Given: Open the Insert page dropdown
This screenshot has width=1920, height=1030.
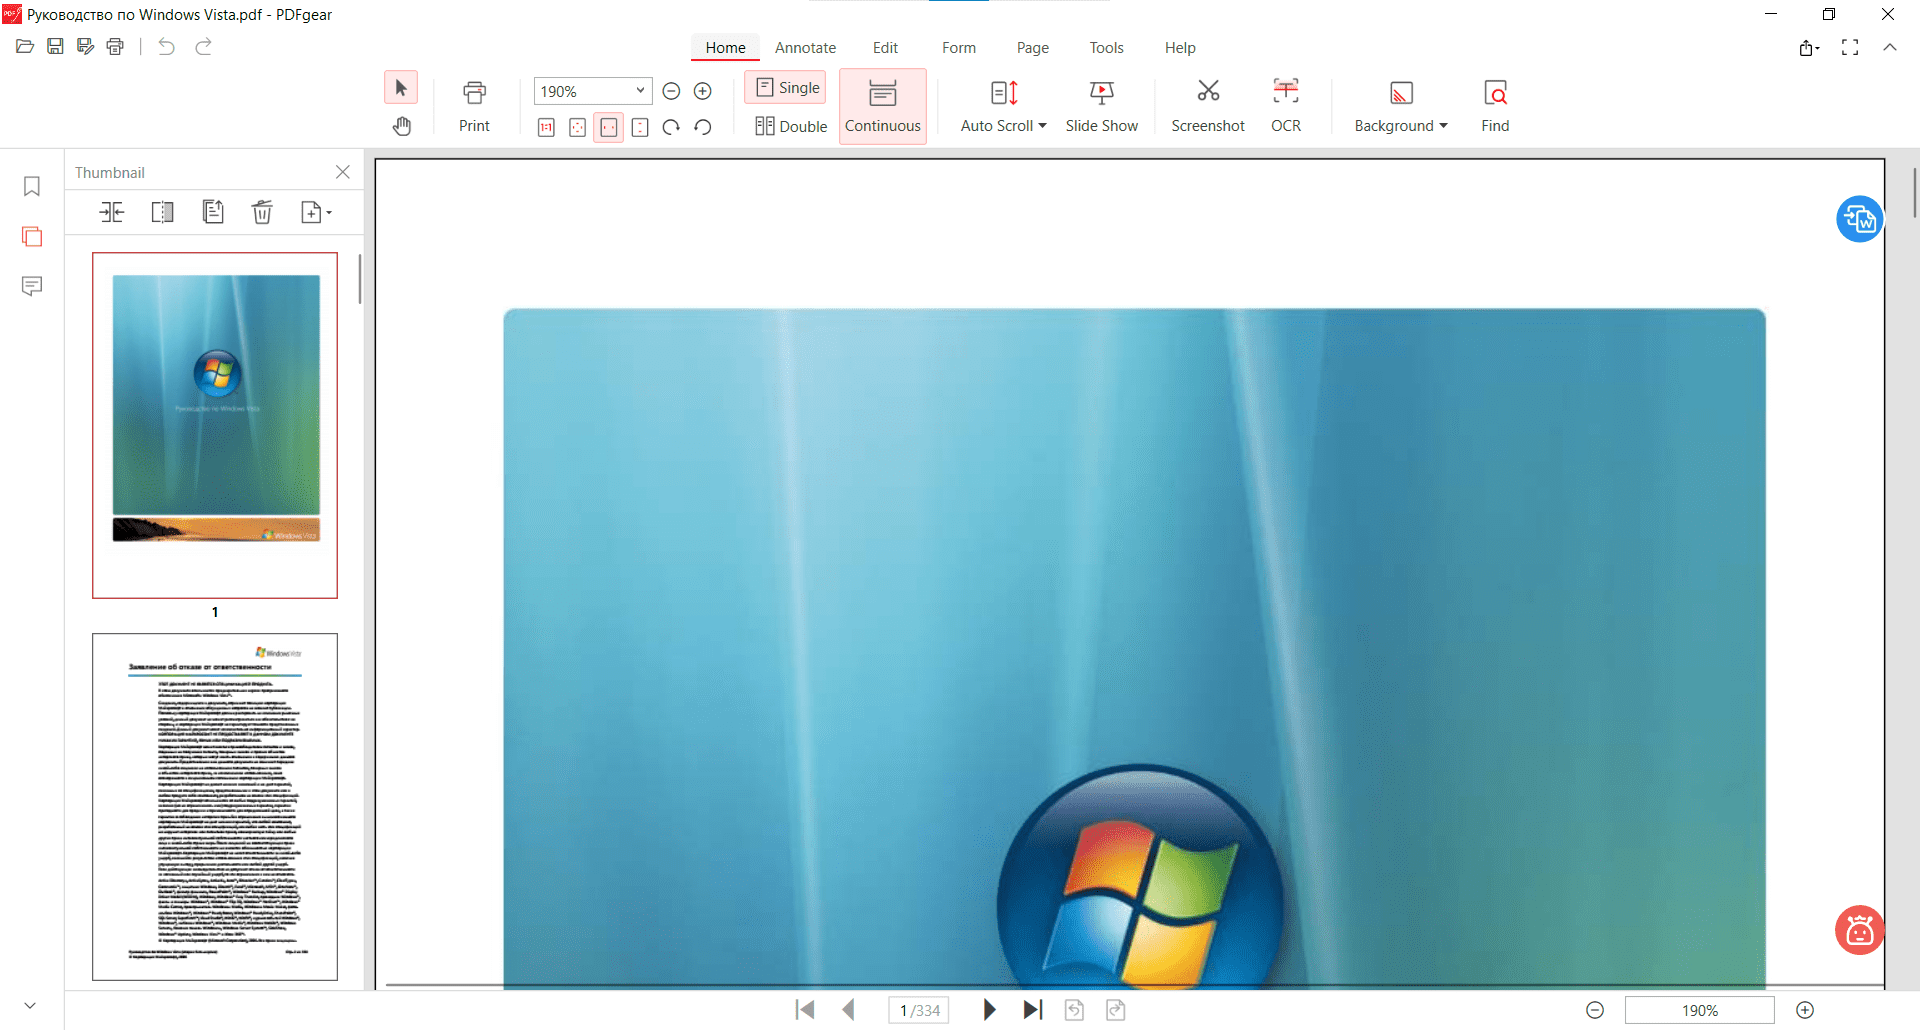Looking at the screenshot, I should point(316,212).
